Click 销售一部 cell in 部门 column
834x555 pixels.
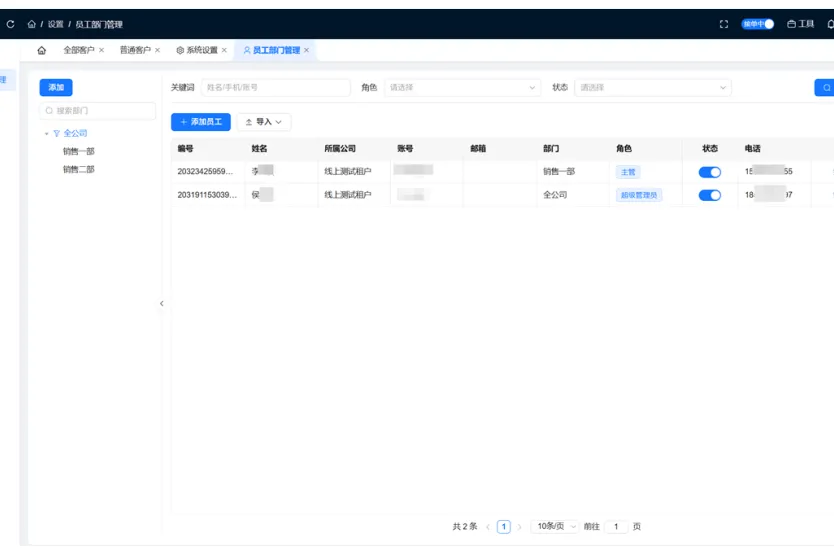(x=559, y=171)
